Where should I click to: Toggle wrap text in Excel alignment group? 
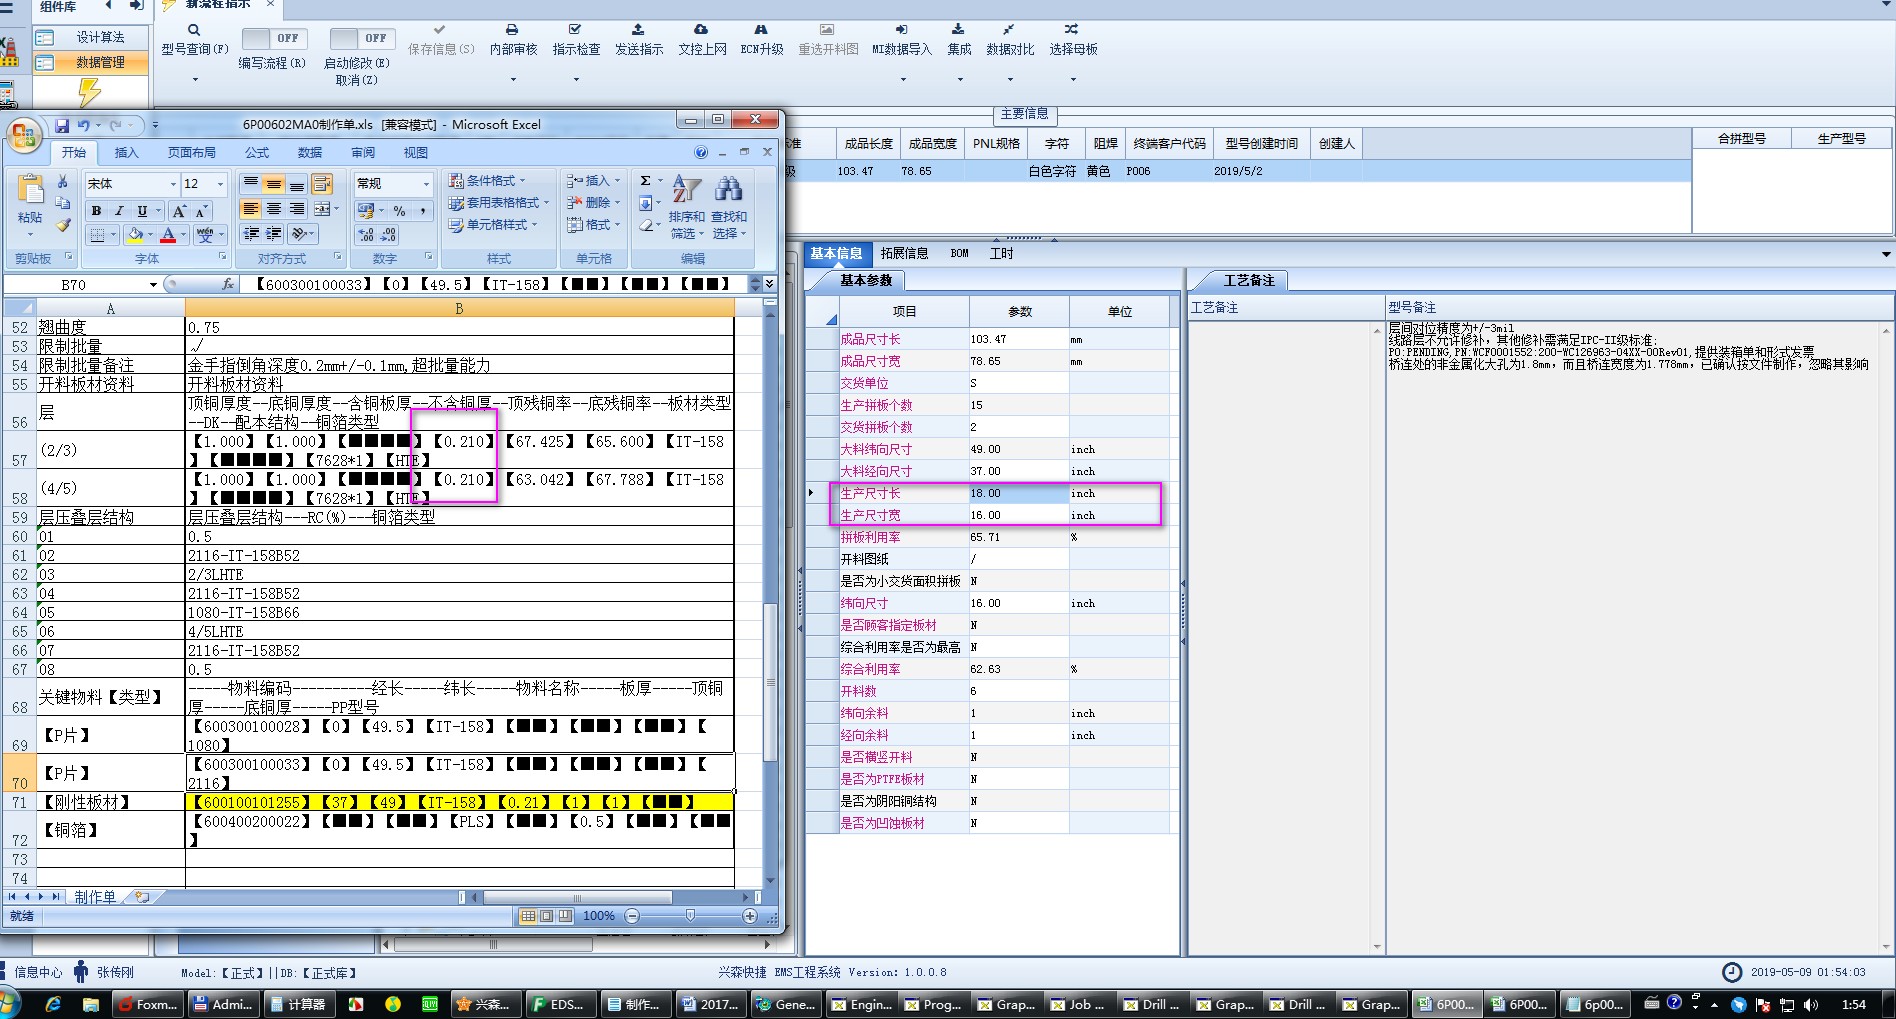coord(322,184)
